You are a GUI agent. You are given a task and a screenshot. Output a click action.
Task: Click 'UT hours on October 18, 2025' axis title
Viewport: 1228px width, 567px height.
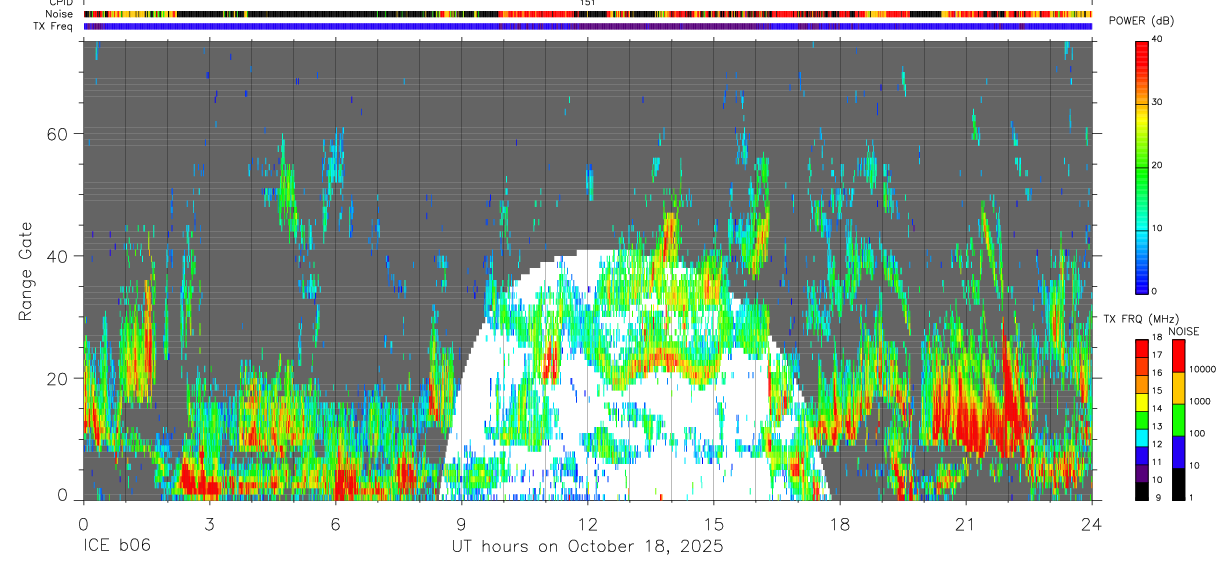[x=586, y=547]
